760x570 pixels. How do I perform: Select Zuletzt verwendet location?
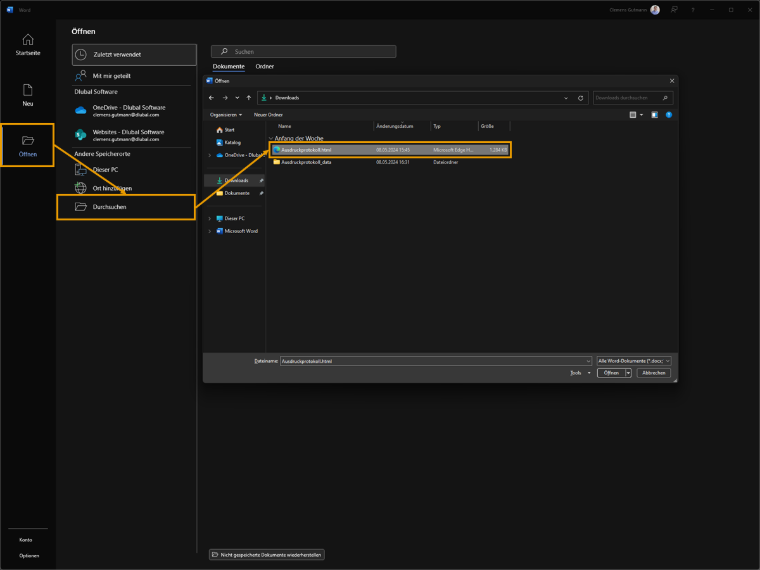click(x=134, y=55)
